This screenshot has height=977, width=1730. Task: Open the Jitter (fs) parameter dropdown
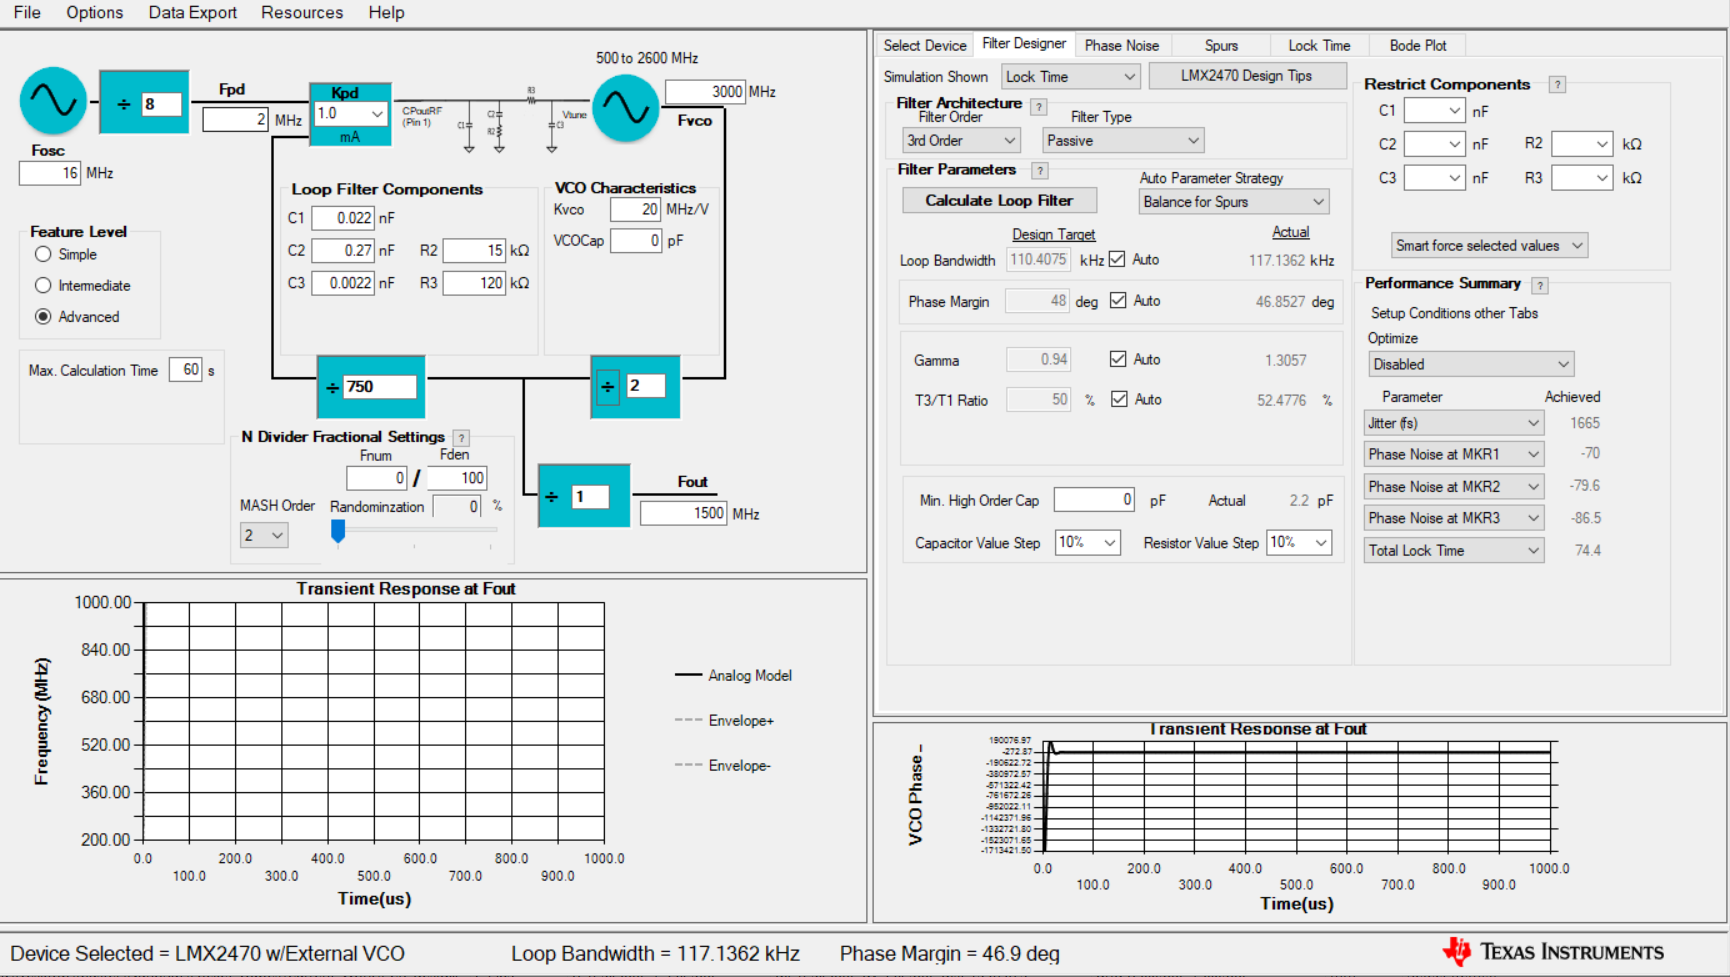coord(1454,423)
